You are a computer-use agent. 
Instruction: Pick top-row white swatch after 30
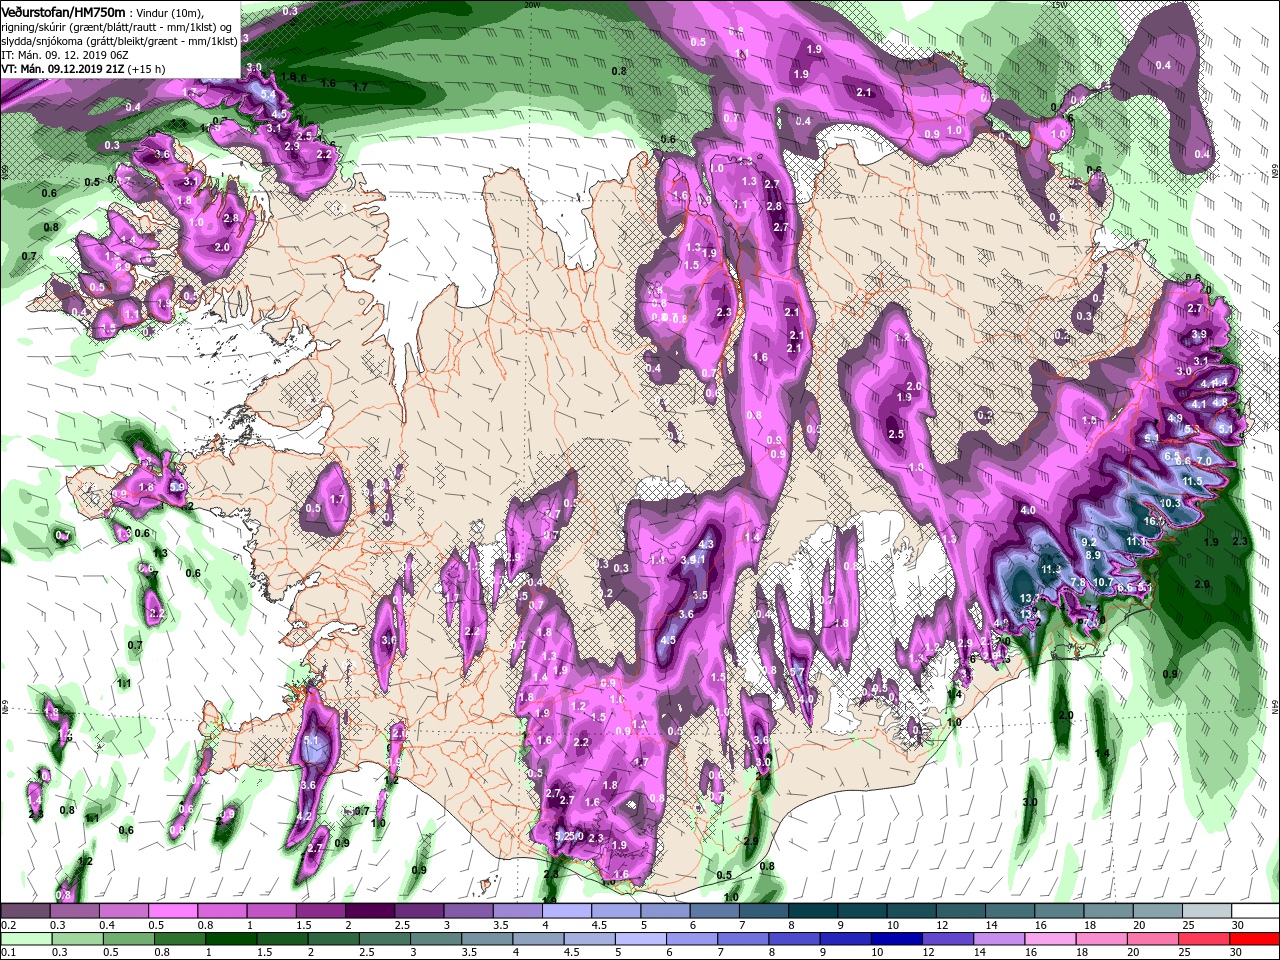point(1256,911)
